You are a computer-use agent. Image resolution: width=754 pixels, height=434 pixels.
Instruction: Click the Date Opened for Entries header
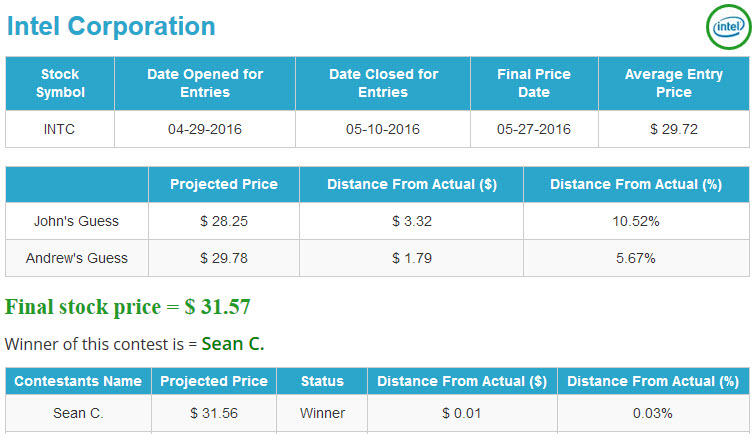tap(205, 83)
